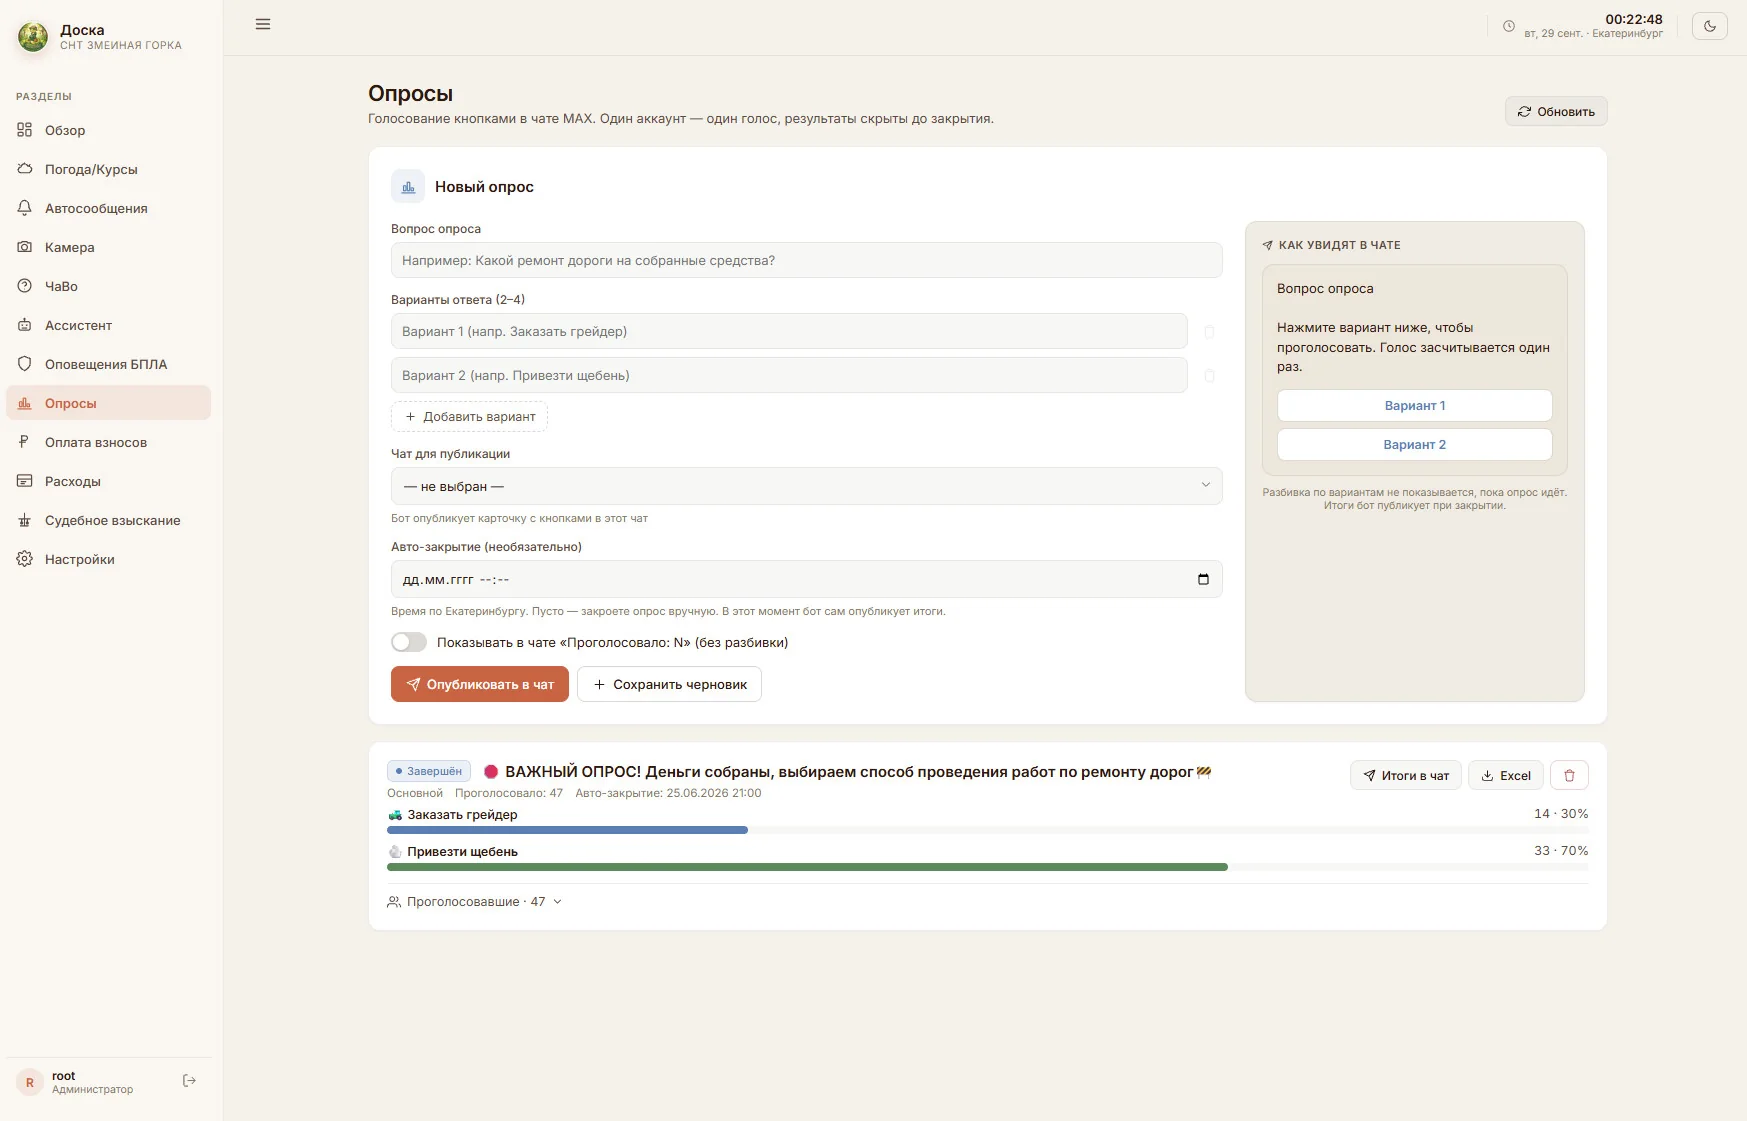Click the logout icon next to root
The width and height of the screenshot is (1747, 1121).
[189, 1081]
